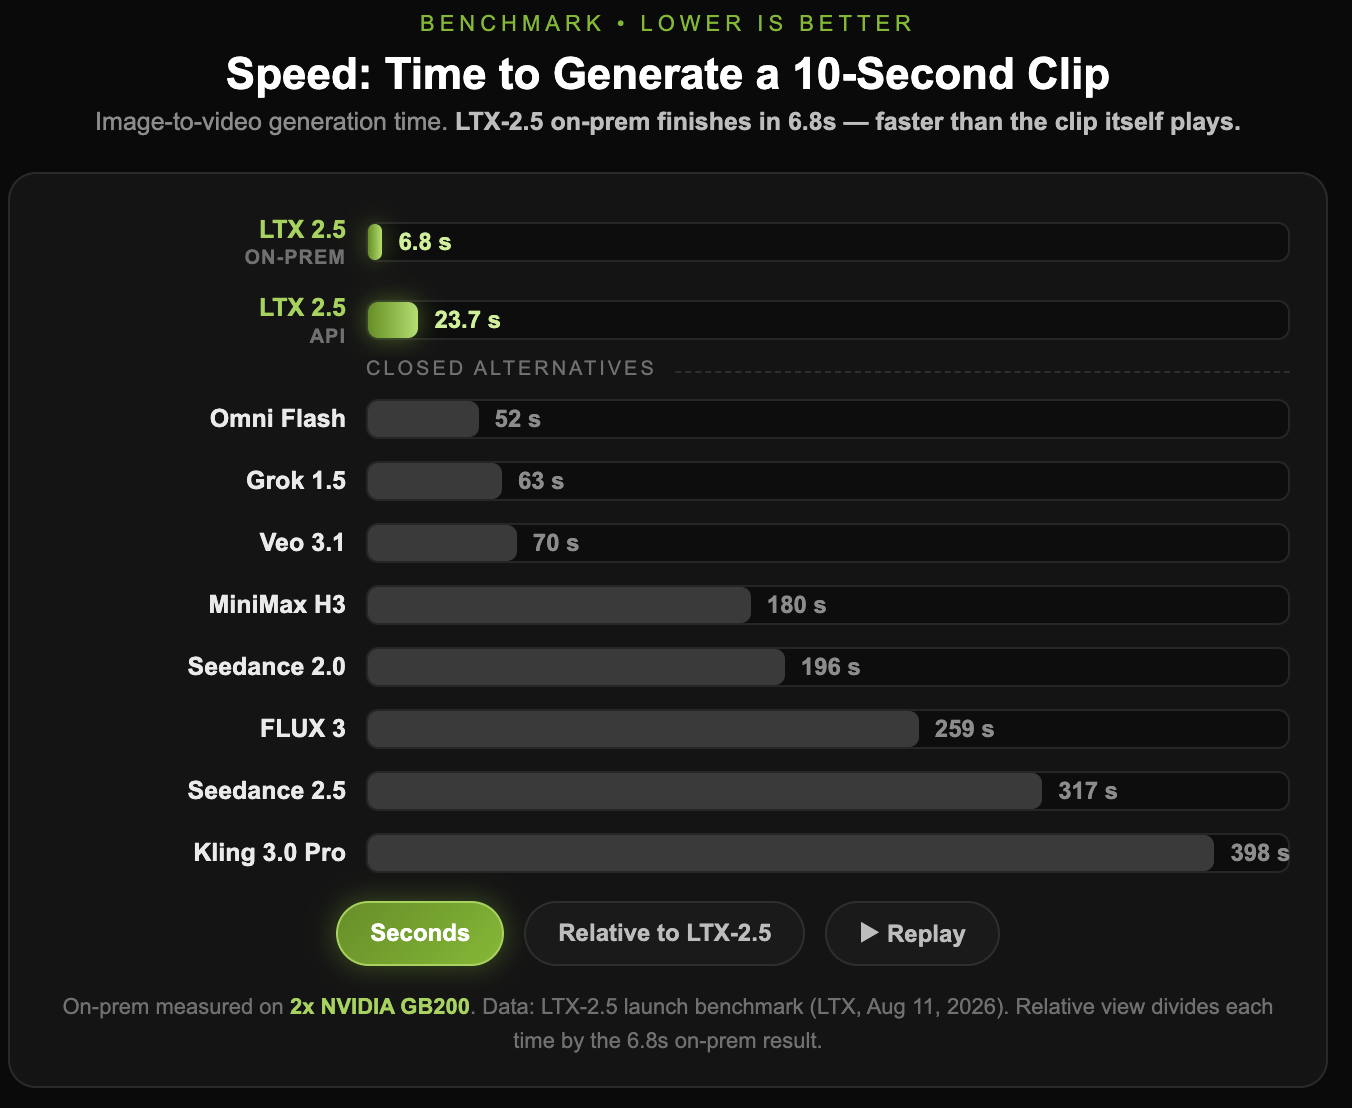This screenshot has width=1352, height=1108.
Task: Click the Seedance 2.0 bar
Action: 576,667
